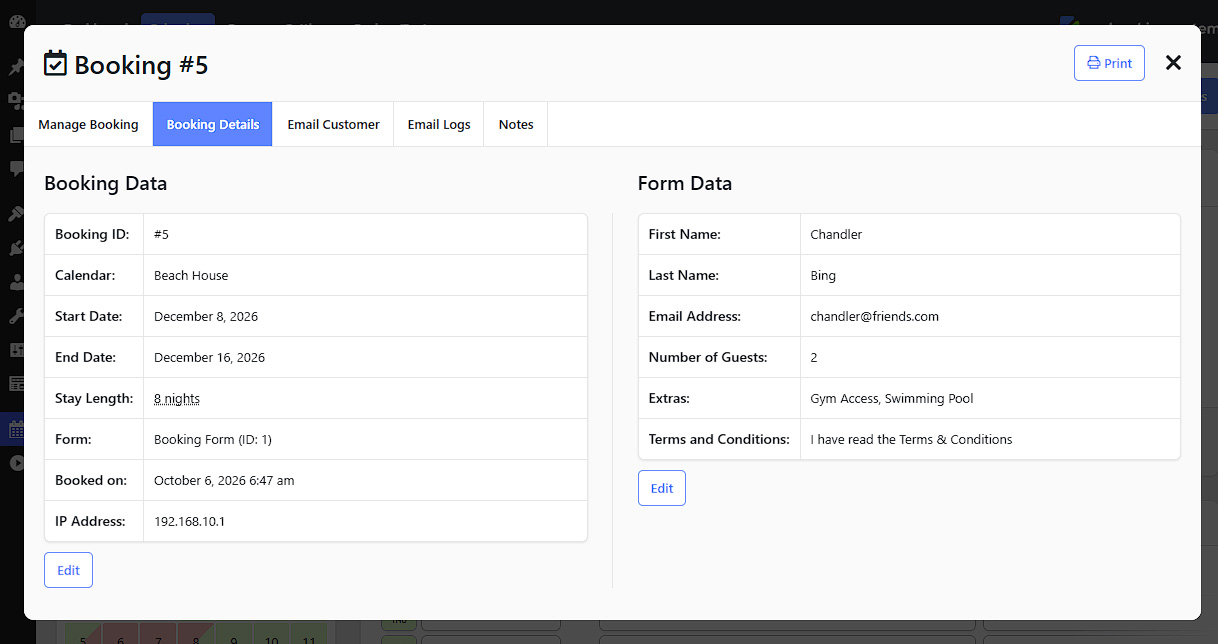
Task: Click the Form Data heading
Action: coord(685,183)
